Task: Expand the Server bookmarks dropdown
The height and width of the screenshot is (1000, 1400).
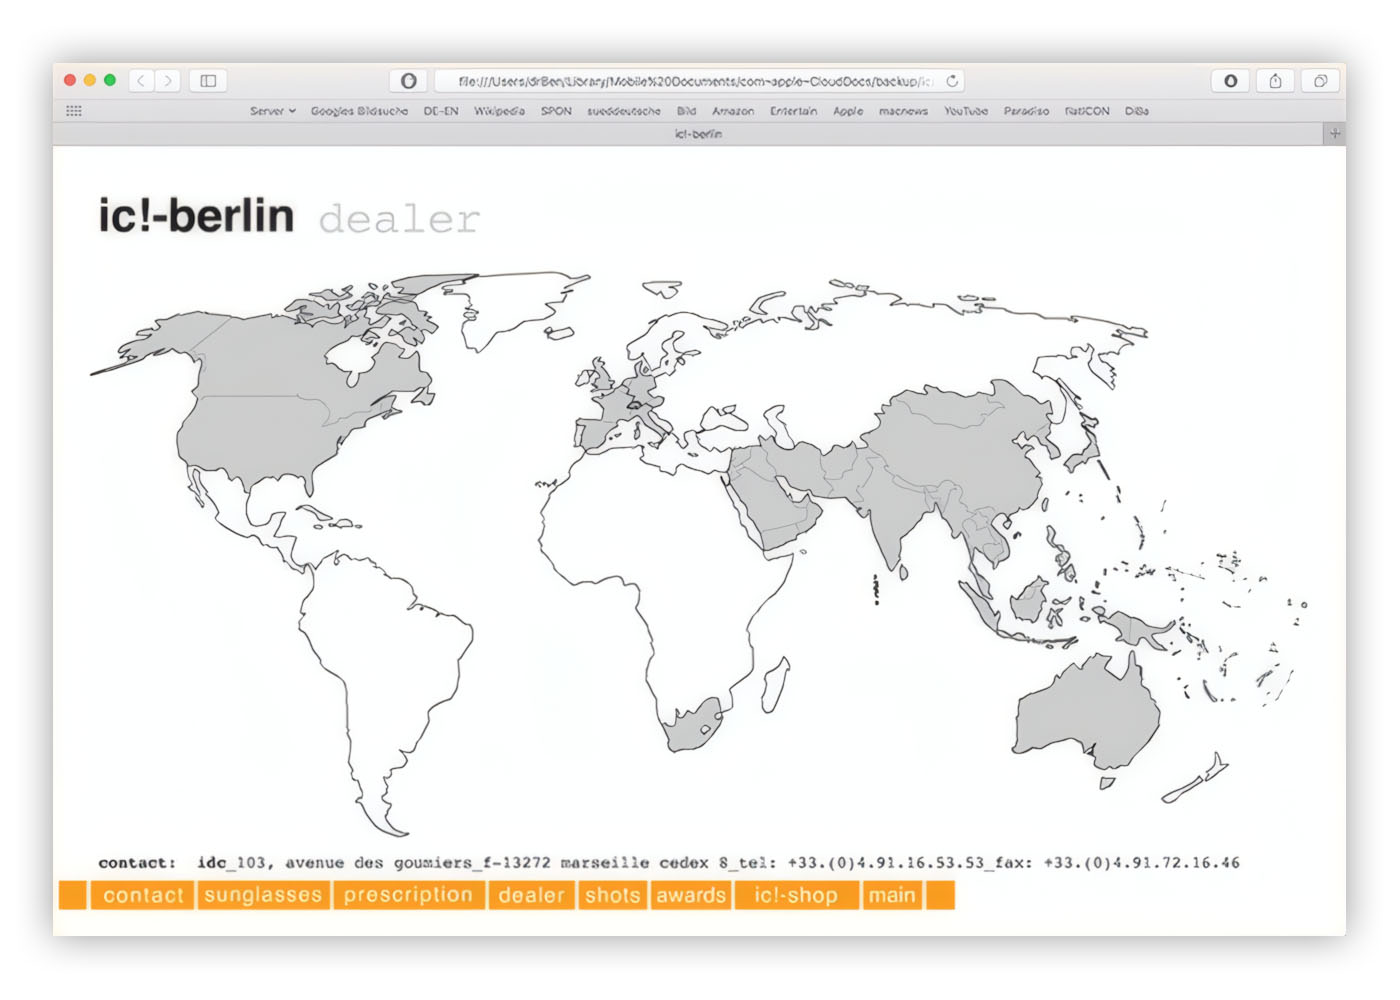Action: coord(272,111)
